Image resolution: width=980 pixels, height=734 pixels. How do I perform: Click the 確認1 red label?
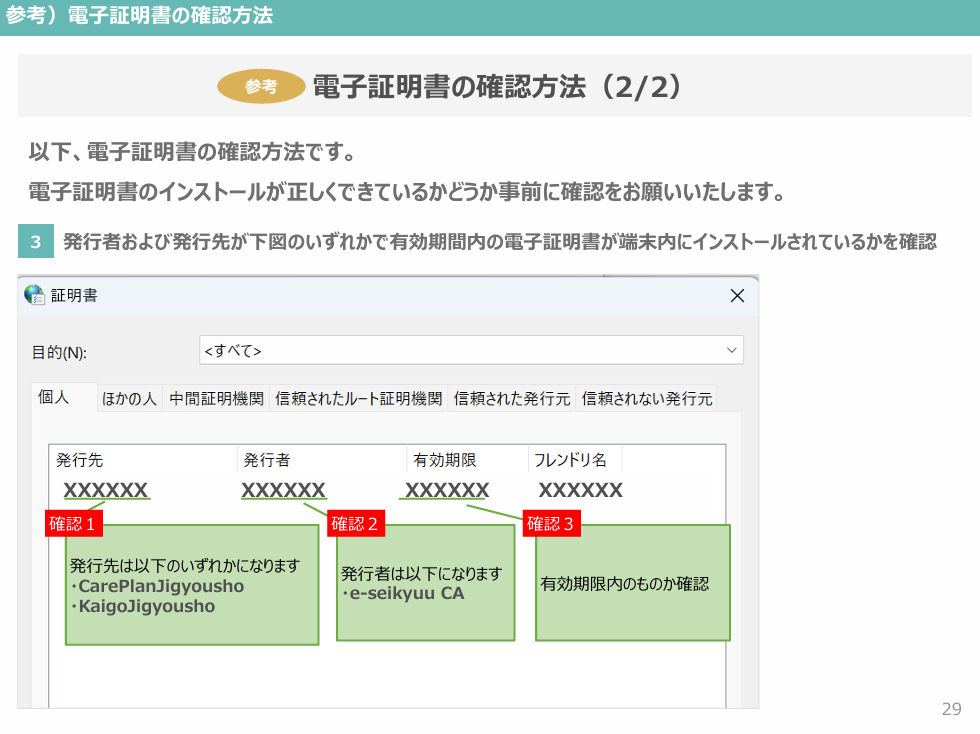point(73,523)
